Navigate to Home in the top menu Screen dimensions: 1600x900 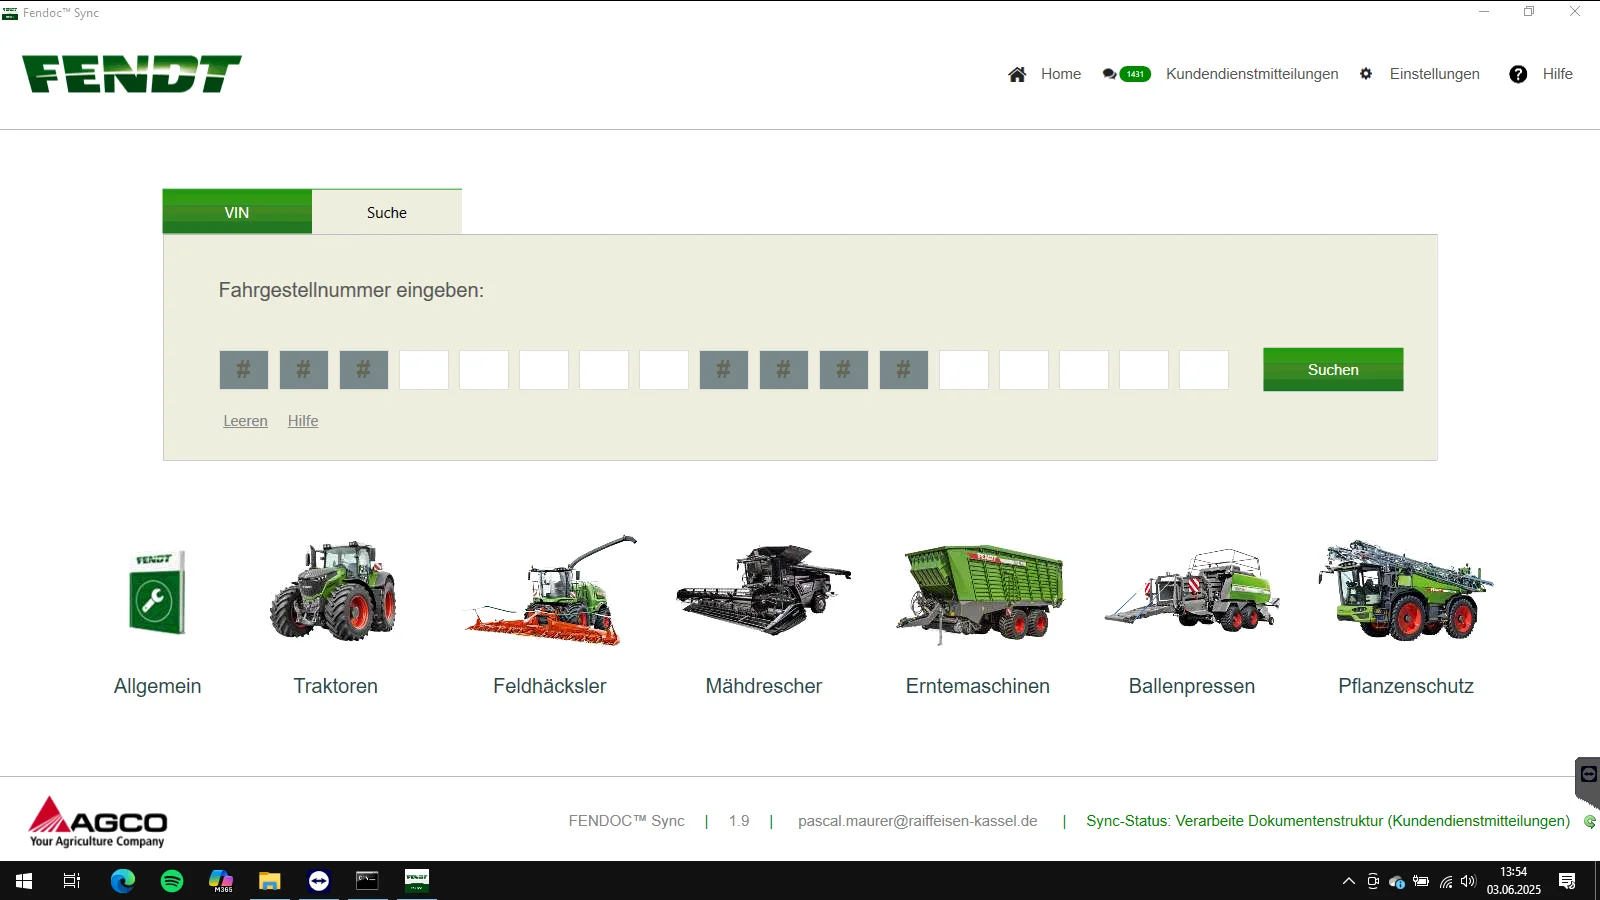pos(1061,73)
